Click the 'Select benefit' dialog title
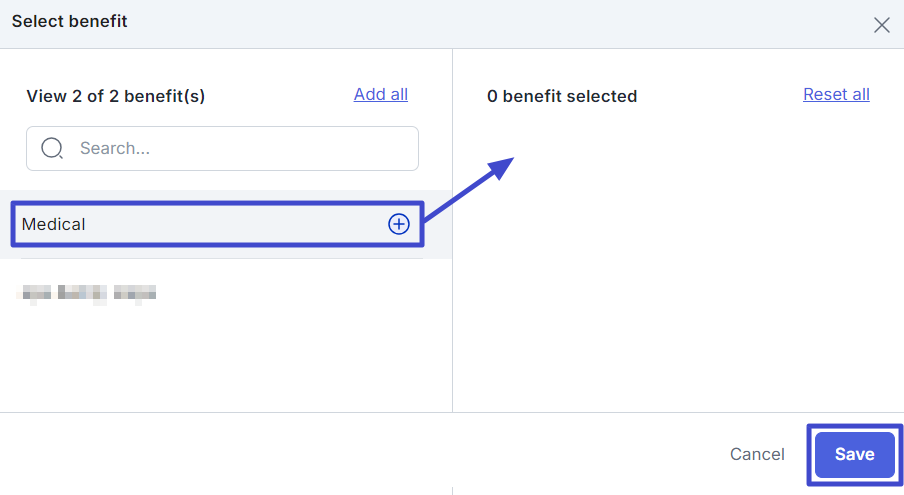Viewport: 904px width, 495px height. tap(69, 21)
